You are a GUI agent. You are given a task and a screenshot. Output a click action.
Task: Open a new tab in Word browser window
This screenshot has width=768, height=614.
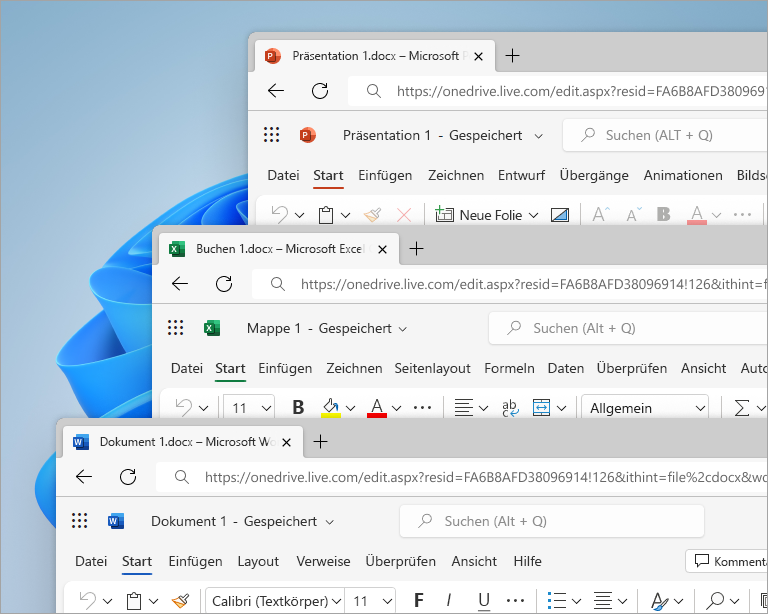coord(320,441)
